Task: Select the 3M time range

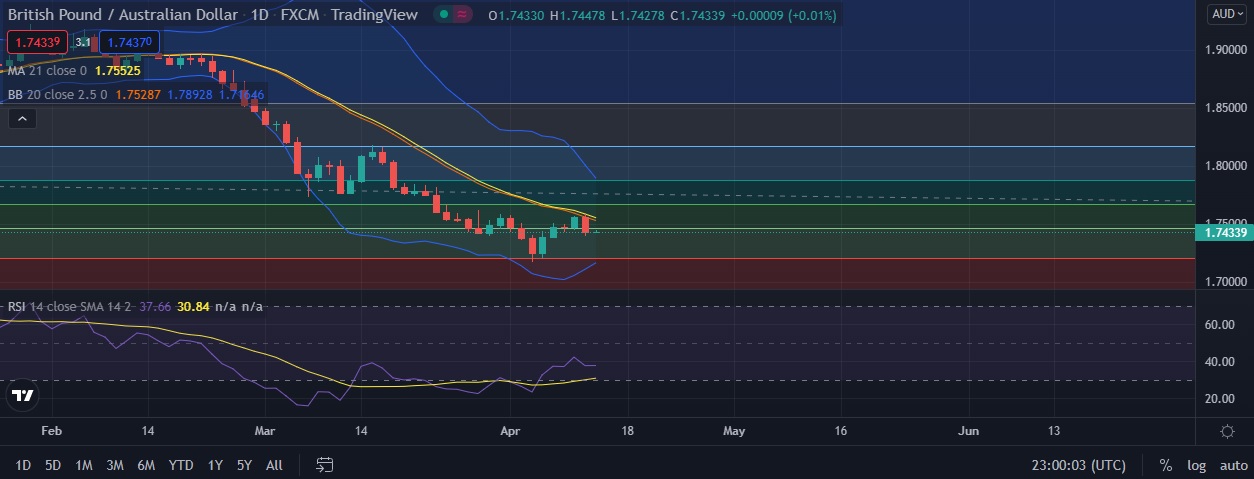Action: click(115, 465)
